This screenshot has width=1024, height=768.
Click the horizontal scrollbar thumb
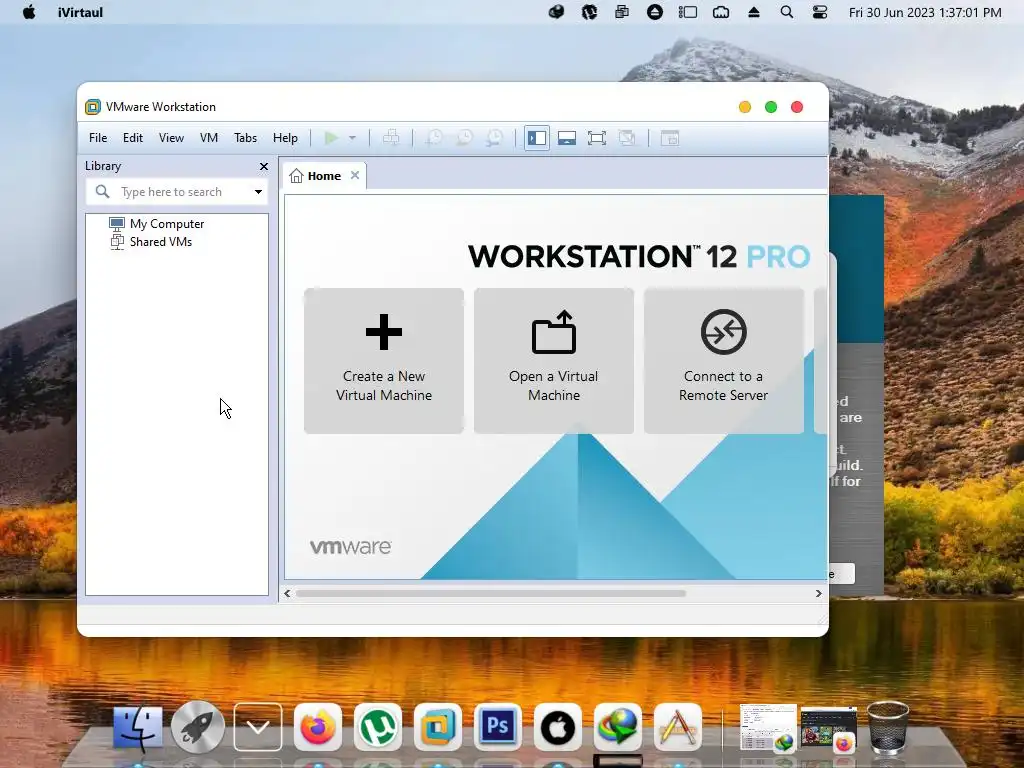pos(490,593)
